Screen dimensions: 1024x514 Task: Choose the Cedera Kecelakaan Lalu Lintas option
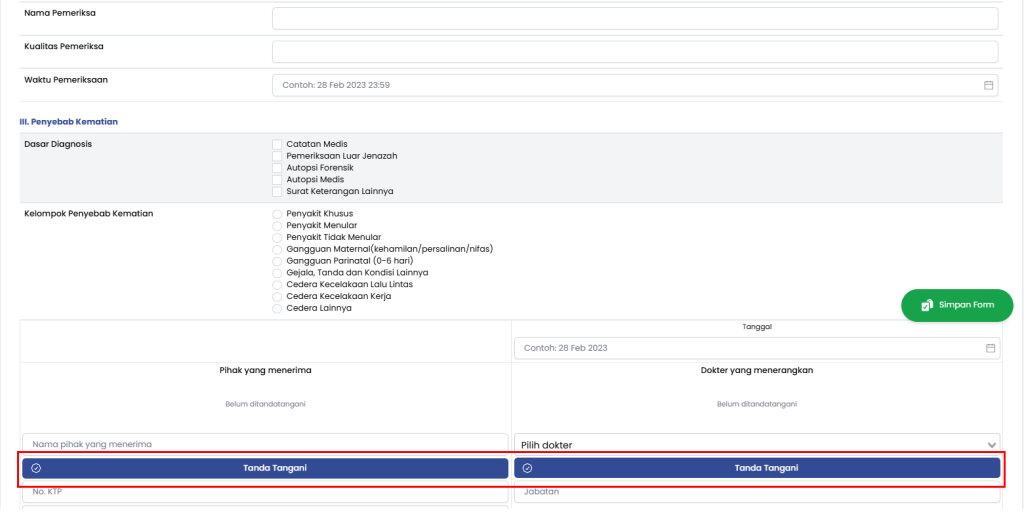pos(277,284)
